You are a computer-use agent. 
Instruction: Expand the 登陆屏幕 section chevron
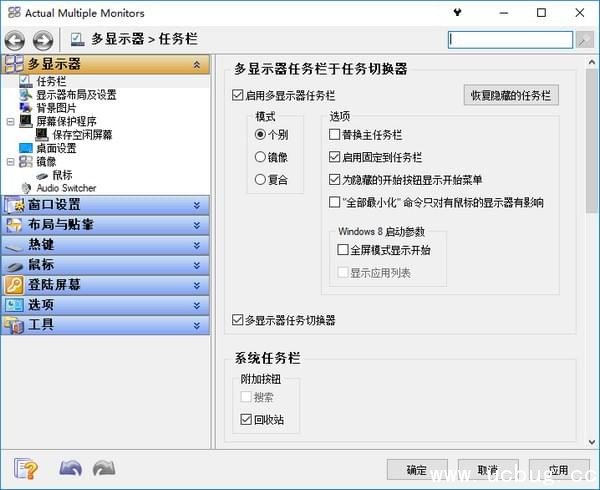(x=197, y=285)
